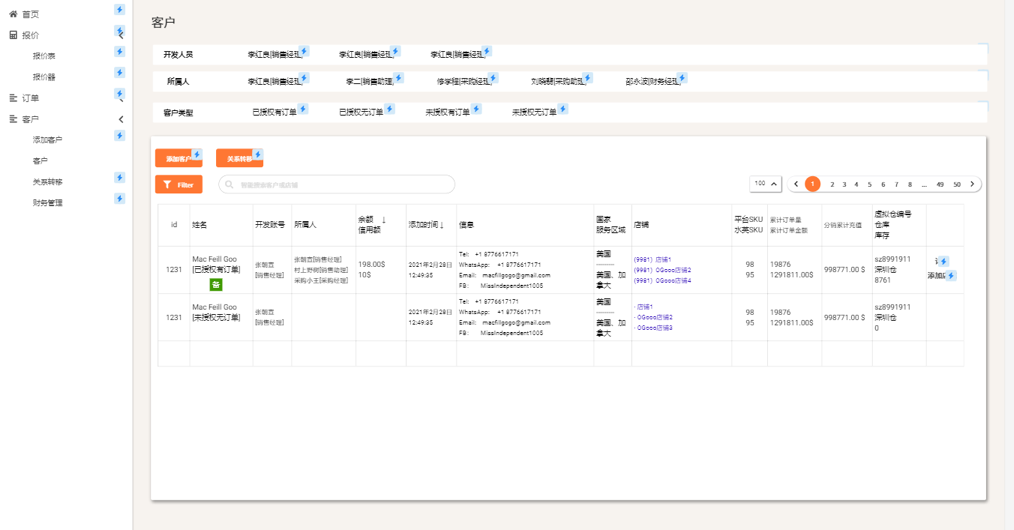Click the list icon next to 订单
Viewport: 1014px width, 530px height.
(x=13, y=98)
